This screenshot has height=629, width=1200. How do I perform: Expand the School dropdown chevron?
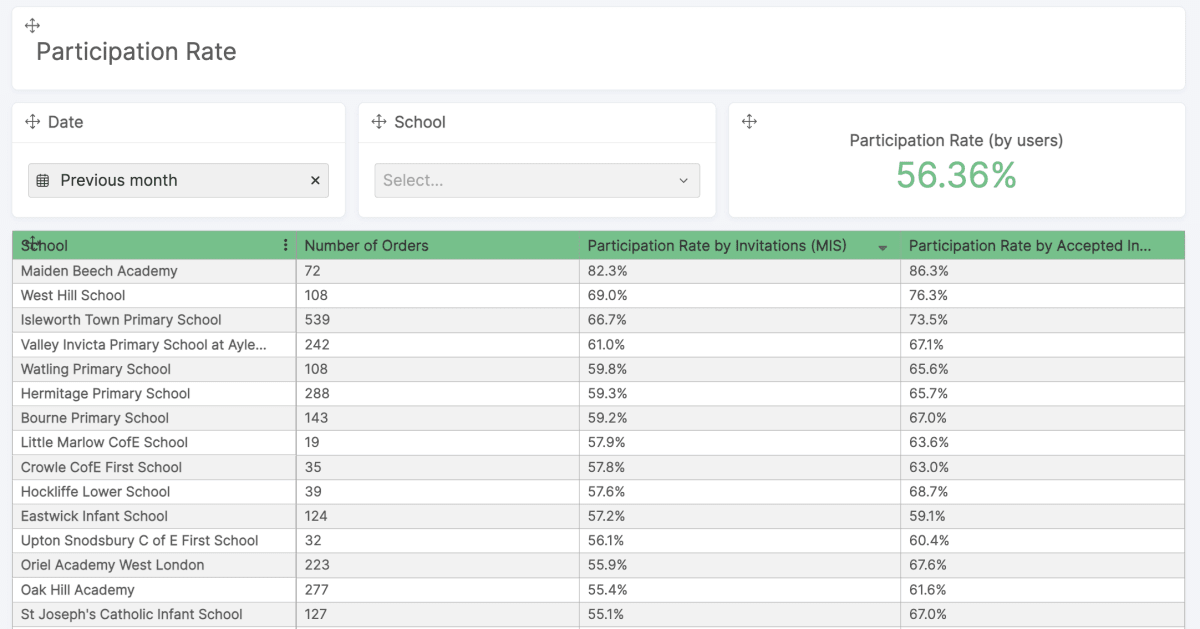click(684, 181)
